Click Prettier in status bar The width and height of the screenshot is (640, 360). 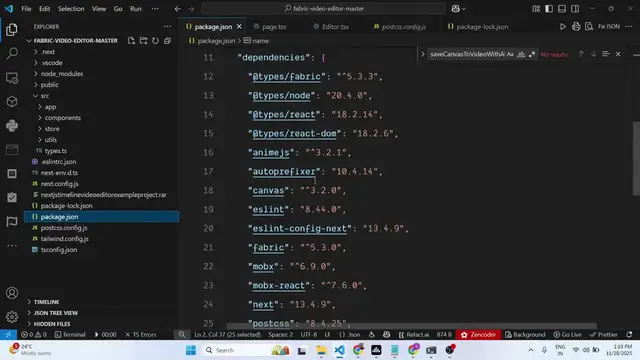(x=604, y=335)
